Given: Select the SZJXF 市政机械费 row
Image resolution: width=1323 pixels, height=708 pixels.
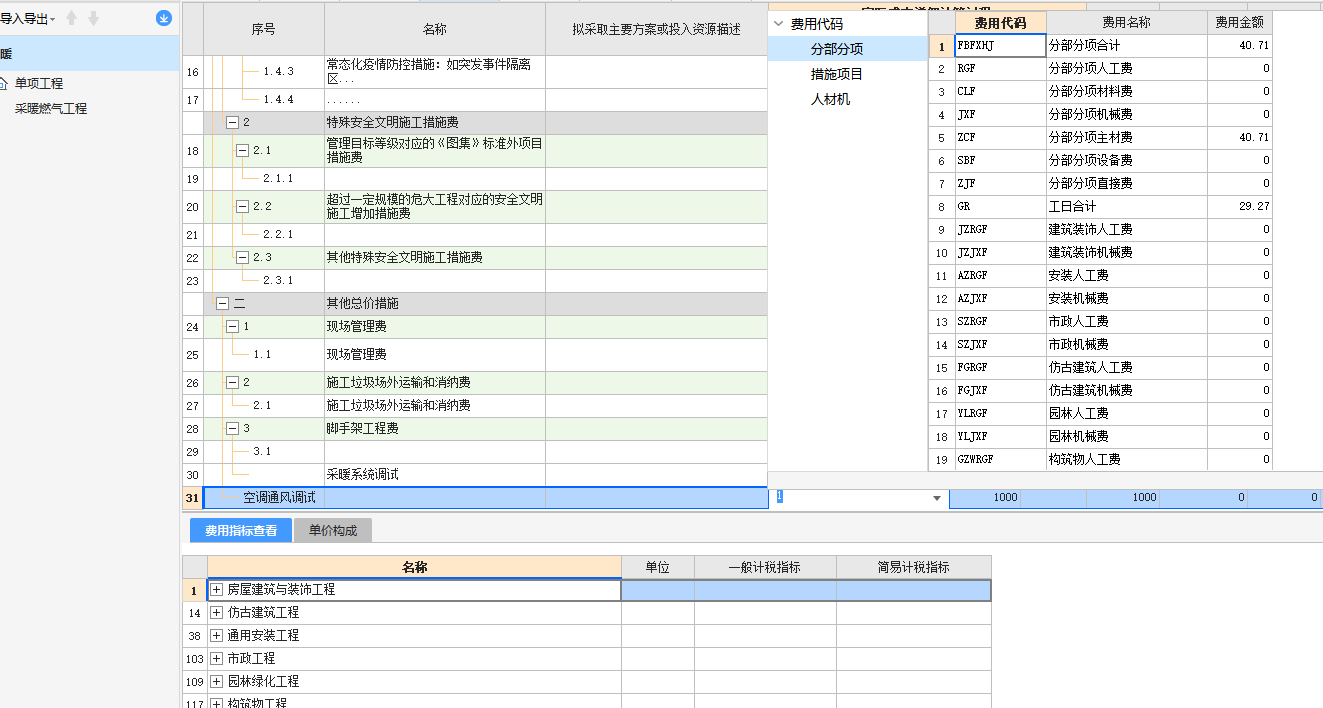Looking at the screenshot, I should [1100, 345].
